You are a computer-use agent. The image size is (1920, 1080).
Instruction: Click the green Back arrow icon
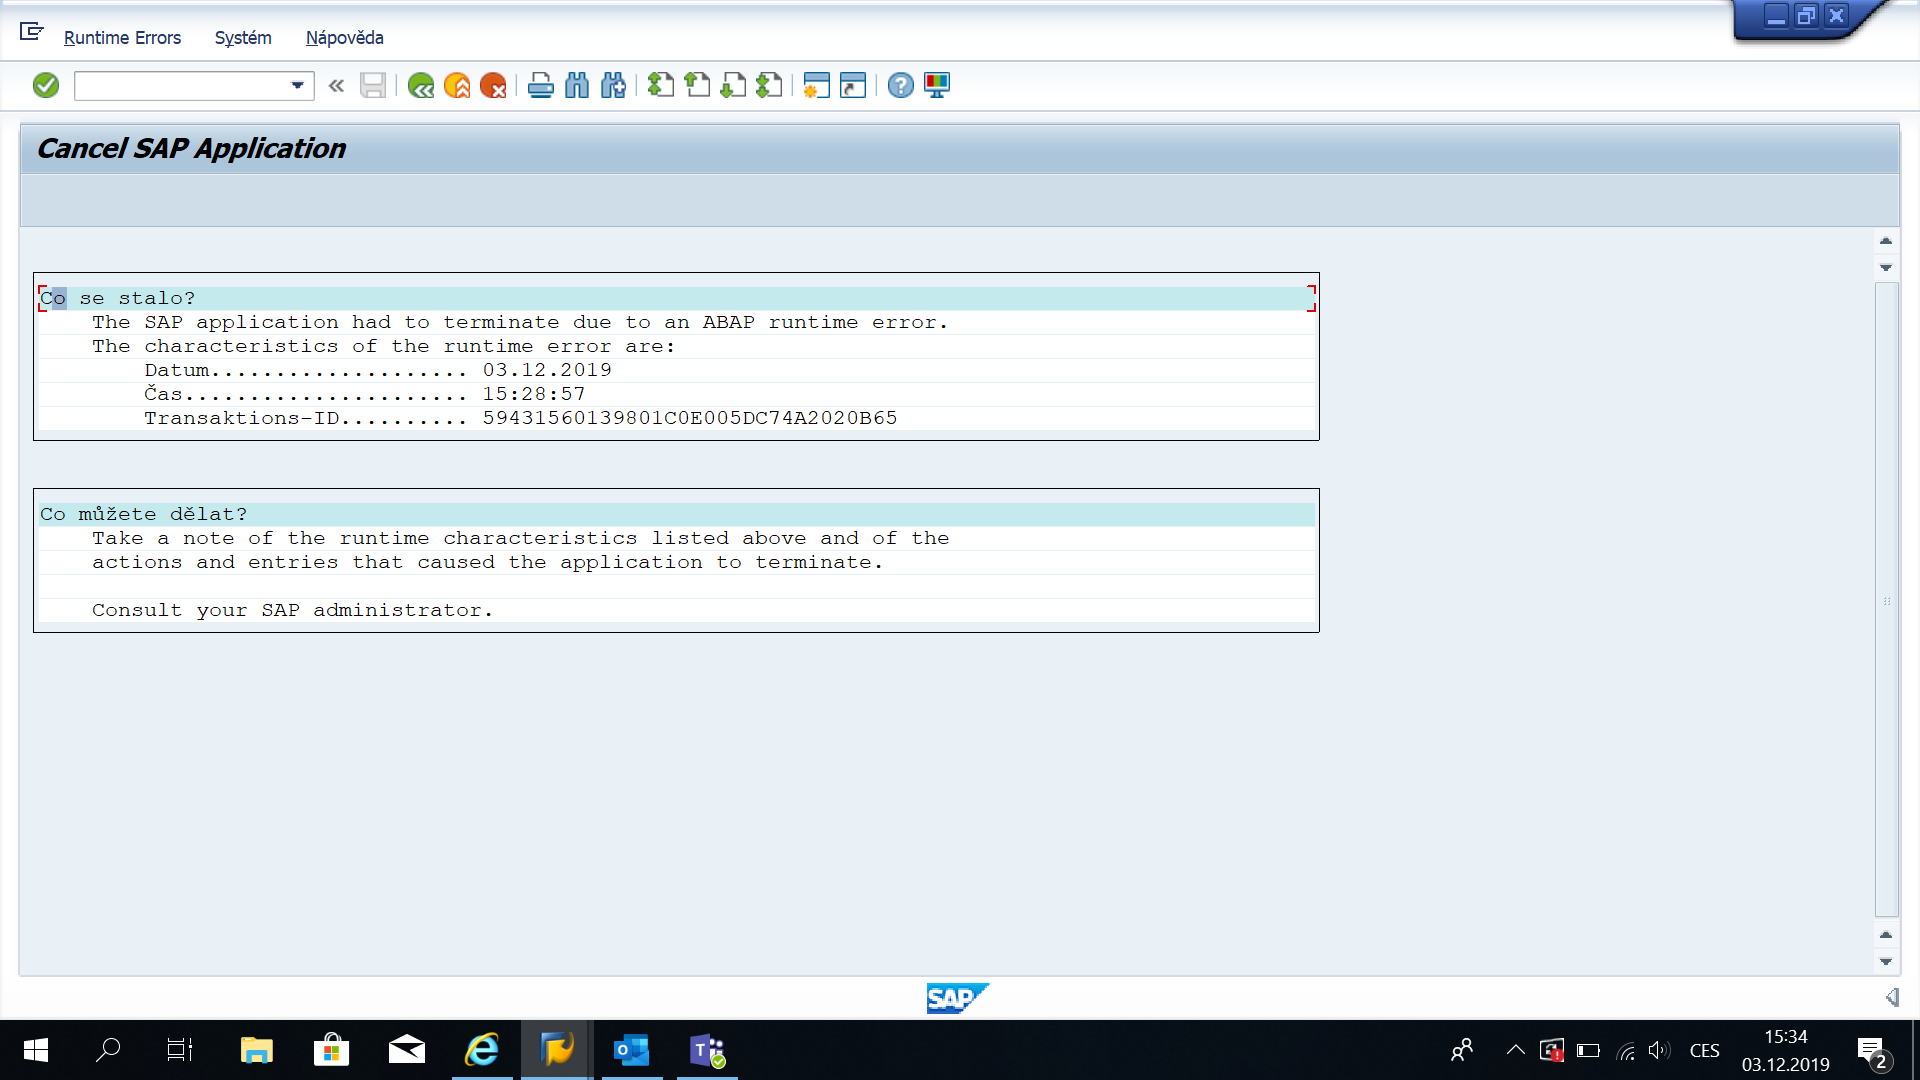(x=421, y=86)
